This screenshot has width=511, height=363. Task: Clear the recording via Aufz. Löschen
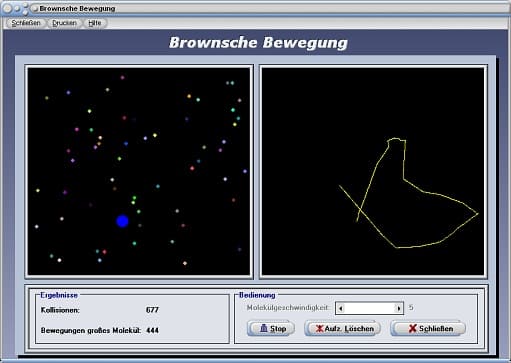click(x=343, y=328)
